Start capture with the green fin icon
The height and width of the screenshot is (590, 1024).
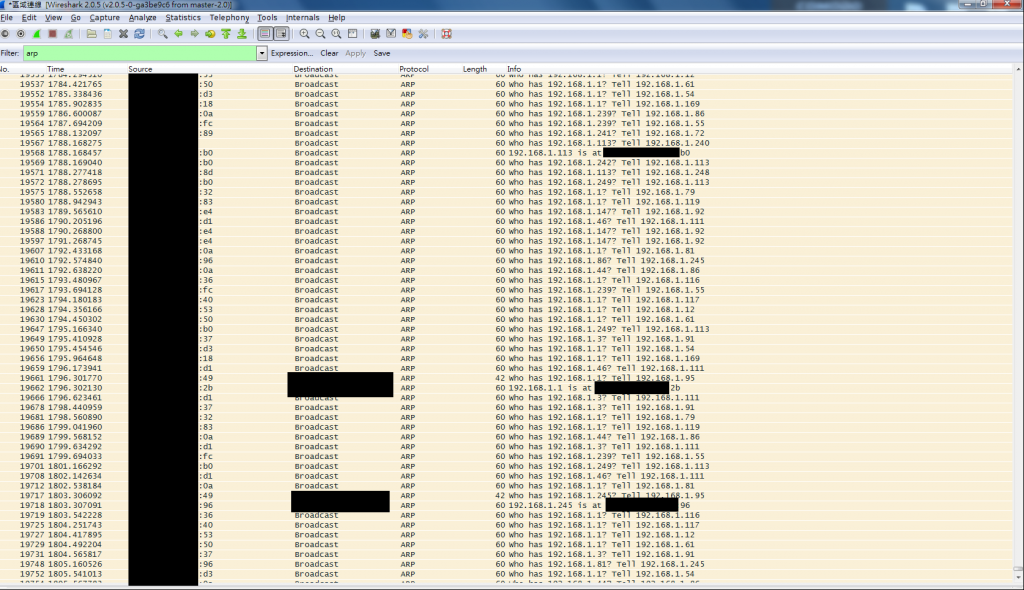[37, 34]
